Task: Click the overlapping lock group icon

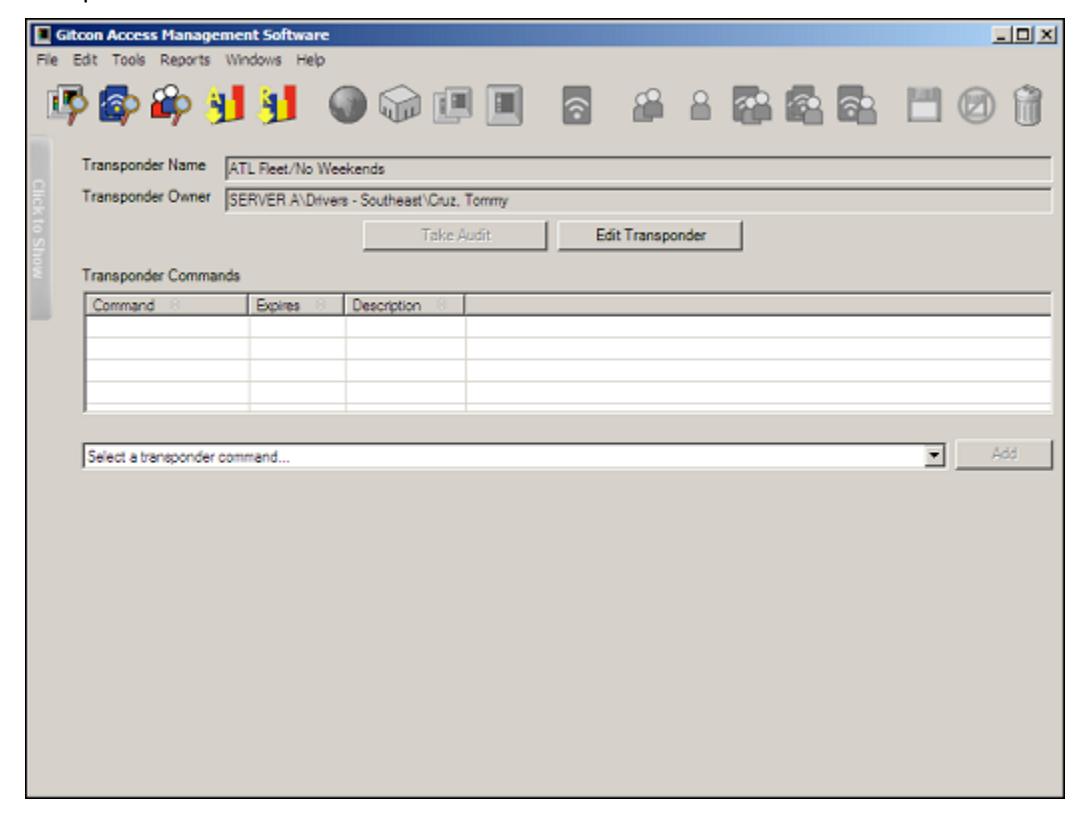Action: [x=453, y=105]
